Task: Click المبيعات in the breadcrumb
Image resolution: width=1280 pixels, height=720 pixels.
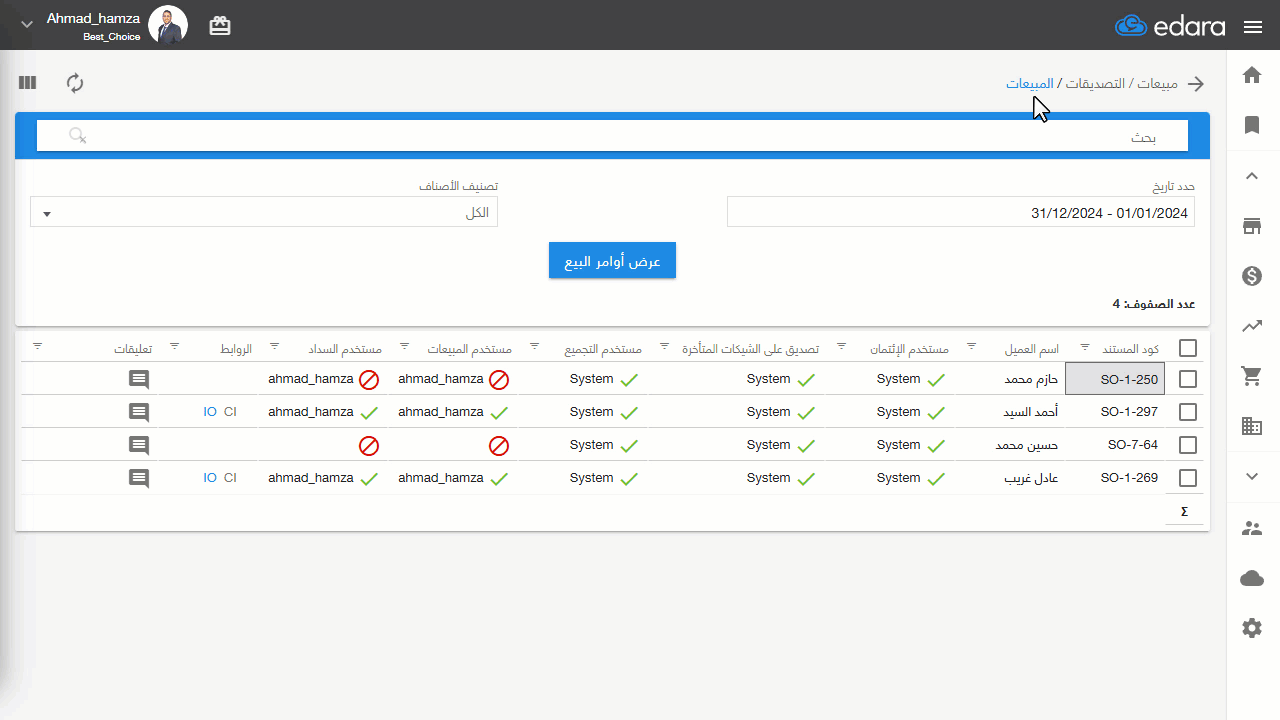Action: (1030, 83)
